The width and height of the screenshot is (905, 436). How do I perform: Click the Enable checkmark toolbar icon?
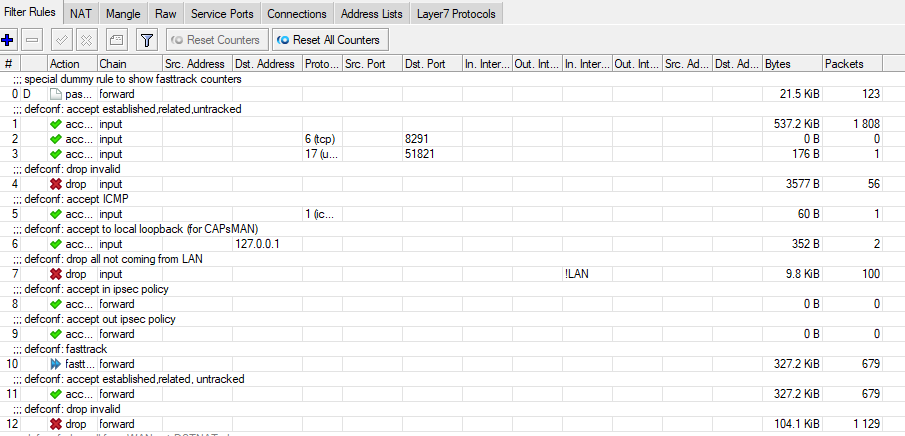point(62,40)
